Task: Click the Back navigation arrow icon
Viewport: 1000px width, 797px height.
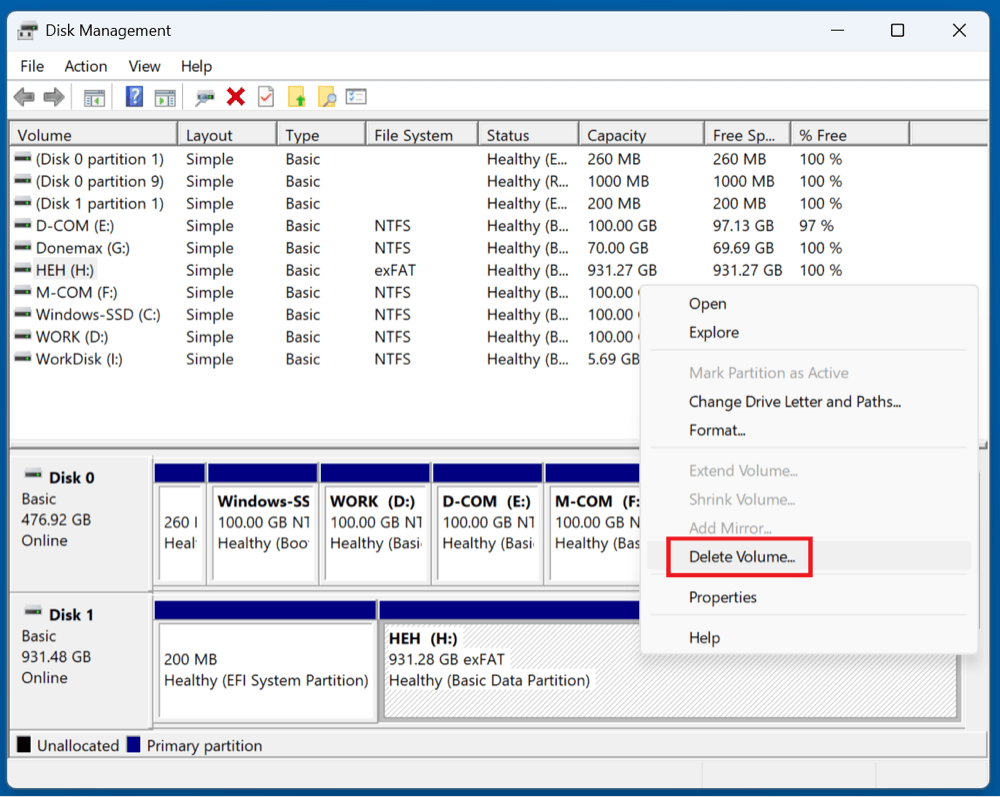Action: click(x=23, y=96)
